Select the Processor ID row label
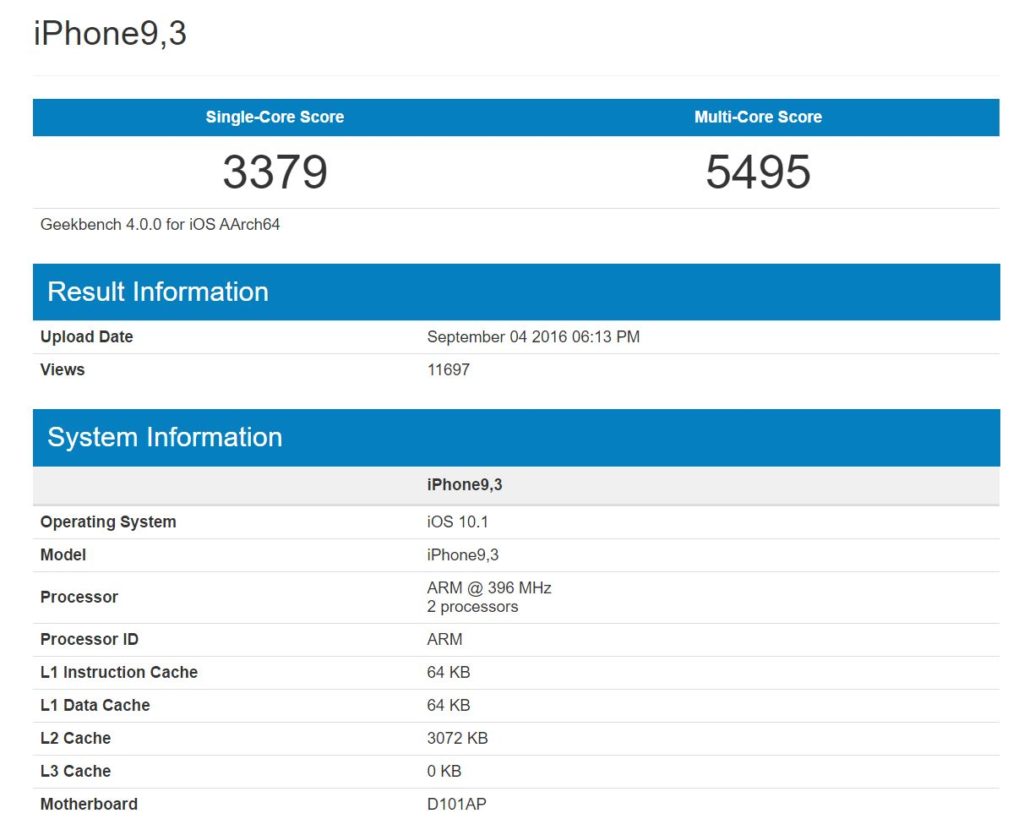The height and width of the screenshot is (819, 1024). [89, 639]
